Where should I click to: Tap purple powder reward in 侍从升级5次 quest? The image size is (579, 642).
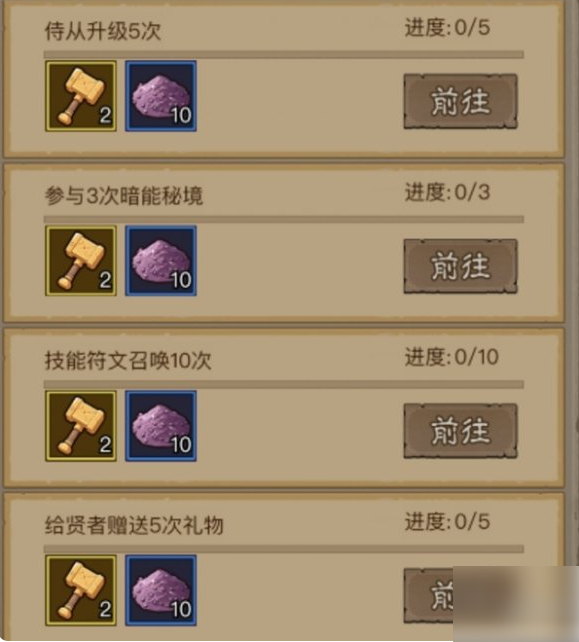click(x=161, y=96)
